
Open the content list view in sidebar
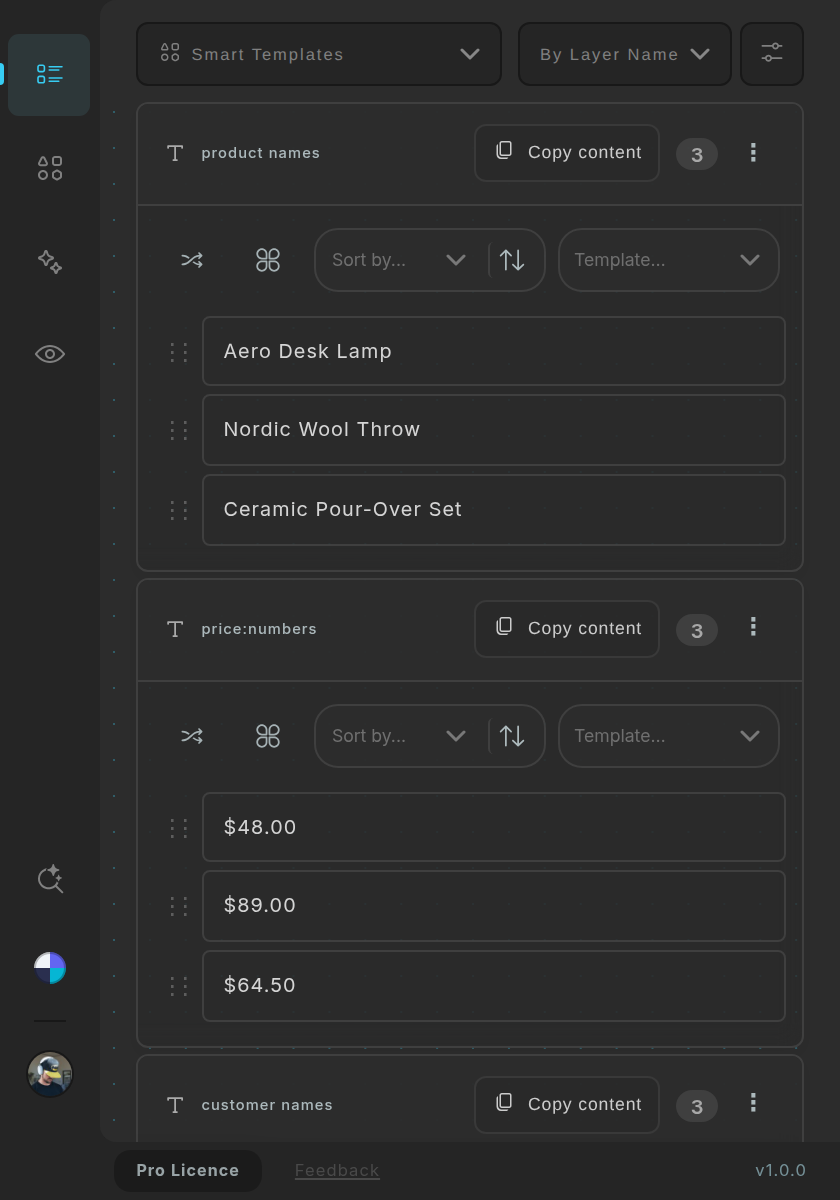[x=49, y=75]
